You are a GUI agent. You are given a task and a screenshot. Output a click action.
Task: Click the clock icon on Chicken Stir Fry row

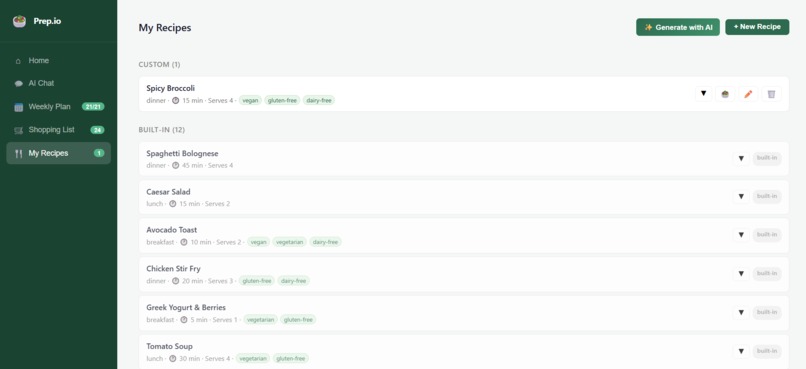tap(175, 281)
